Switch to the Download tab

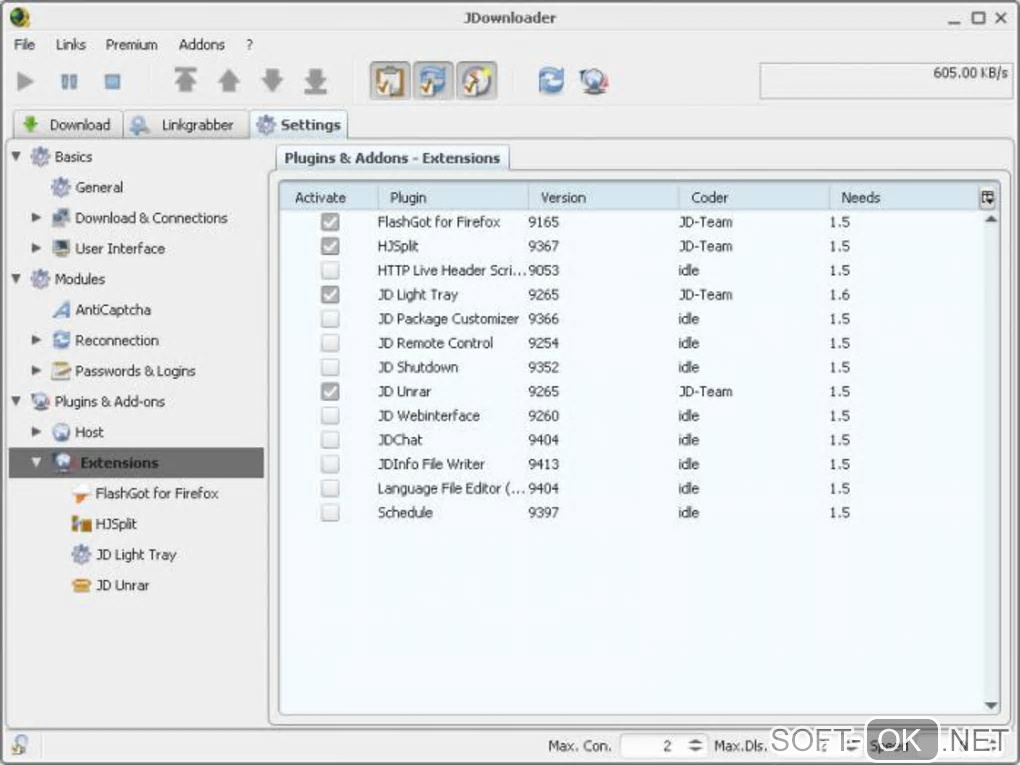(x=68, y=125)
